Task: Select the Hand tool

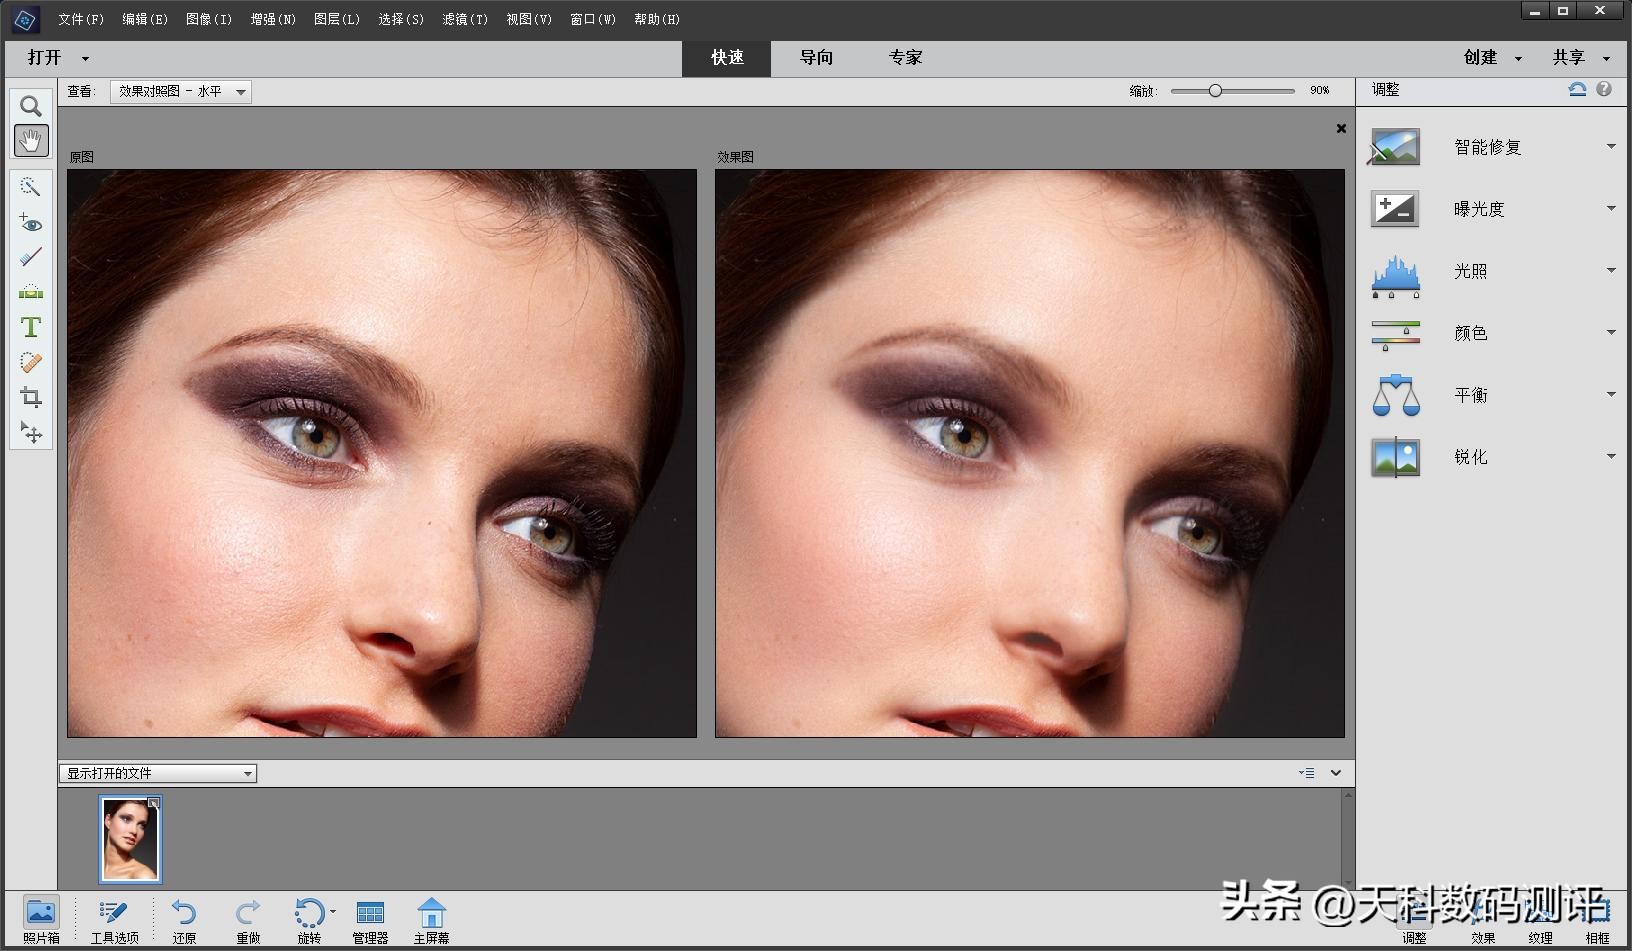Action: [x=31, y=141]
